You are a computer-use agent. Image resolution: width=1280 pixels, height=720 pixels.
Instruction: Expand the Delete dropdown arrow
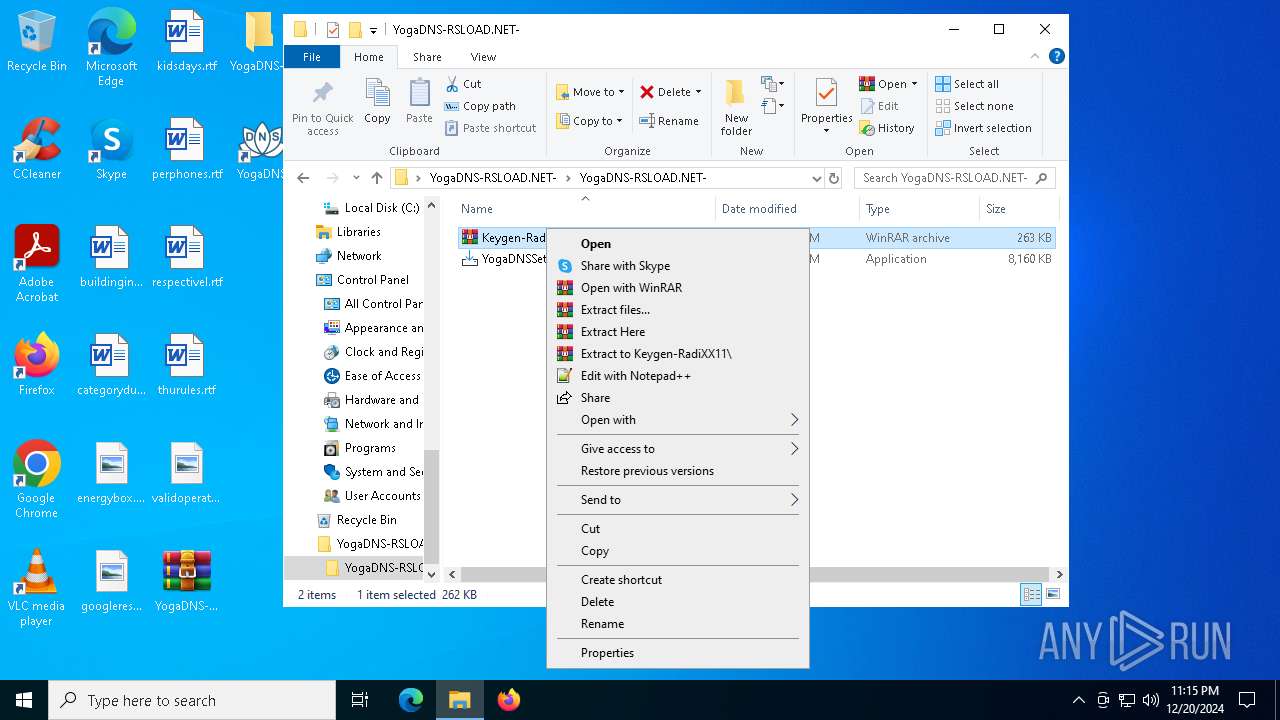(698, 92)
